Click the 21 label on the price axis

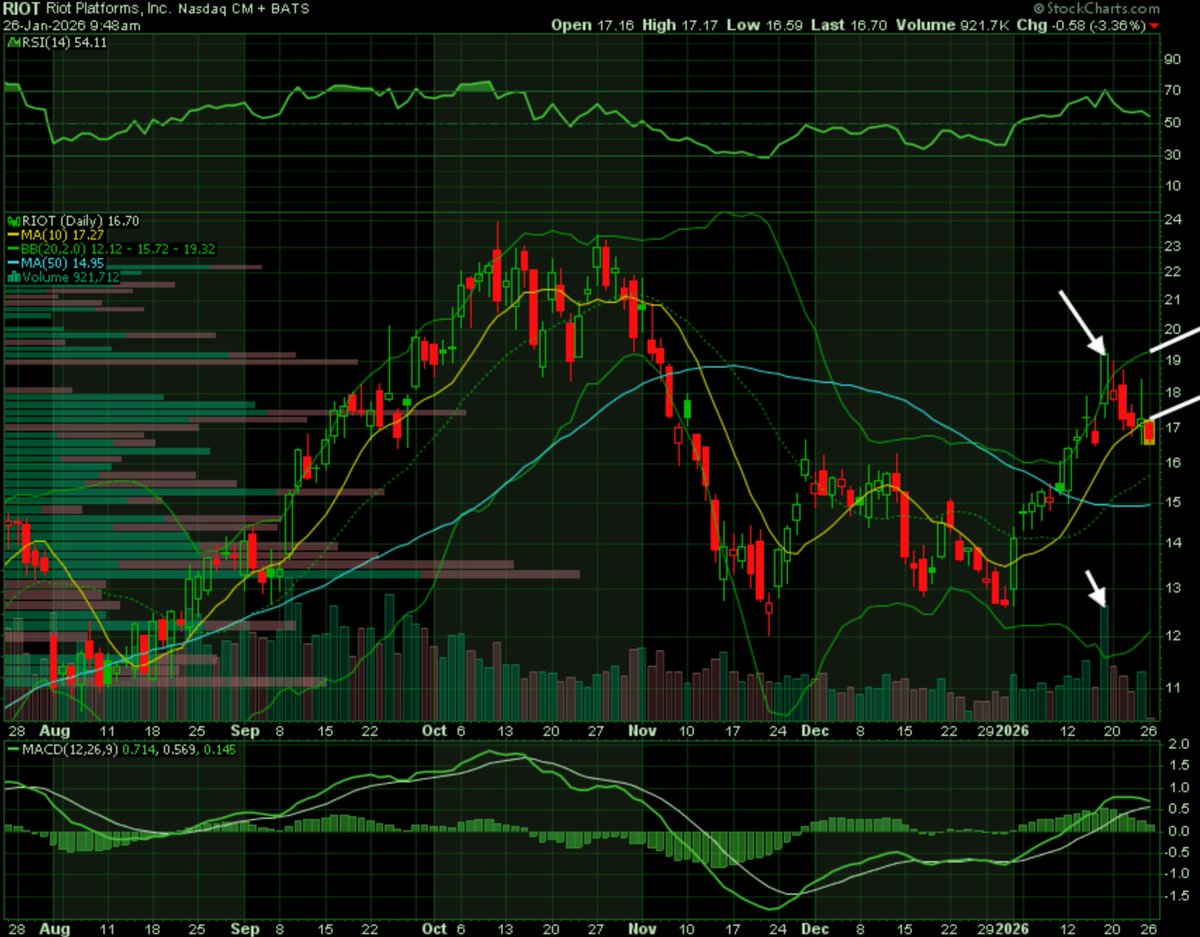pyautogui.click(x=1172, y=300)
